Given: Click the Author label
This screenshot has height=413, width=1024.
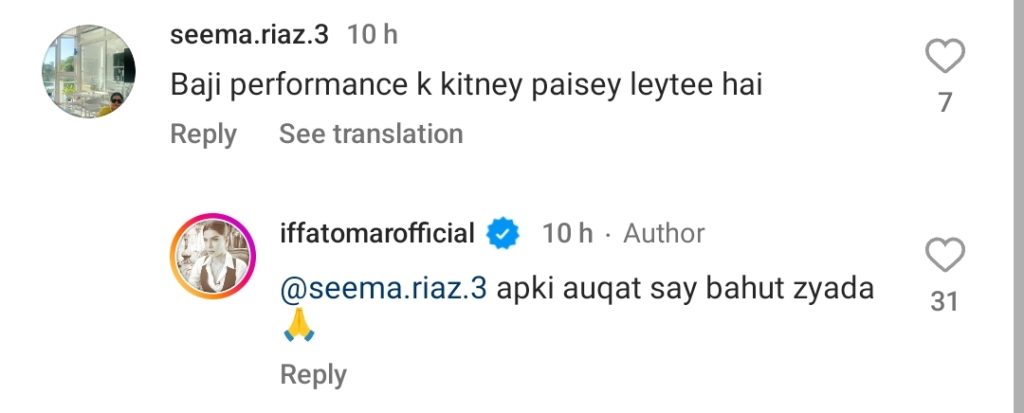Looking at the screenshot, I should [x=664, y=234].
